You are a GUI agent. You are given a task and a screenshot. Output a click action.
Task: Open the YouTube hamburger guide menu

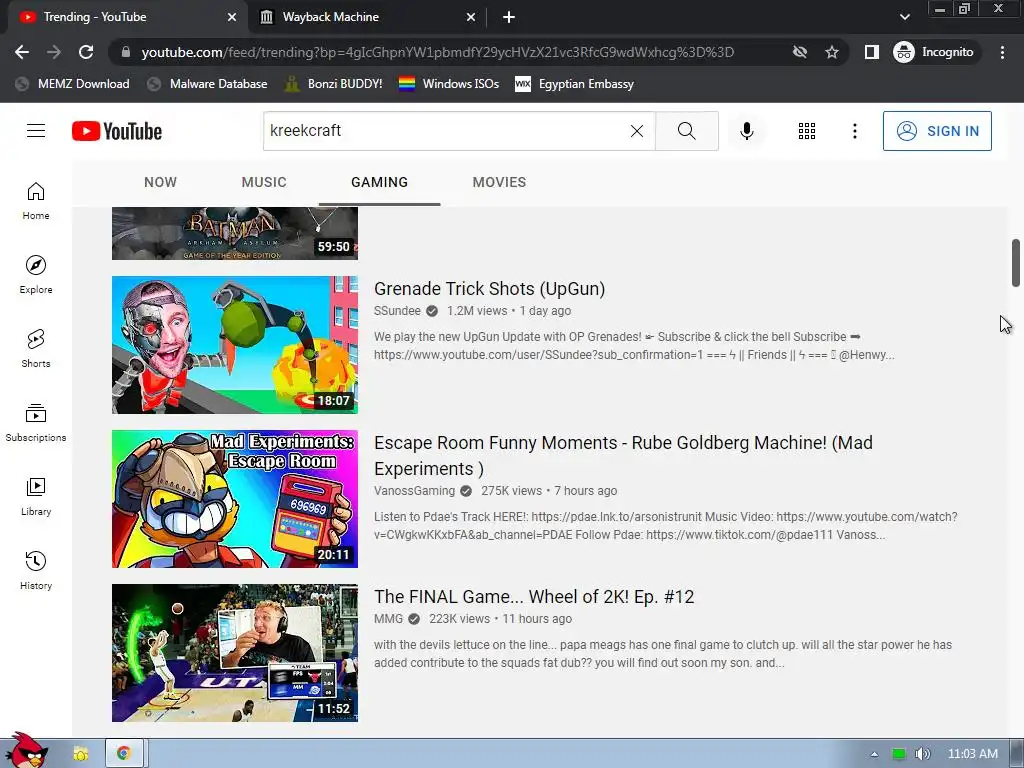[36, 131]
